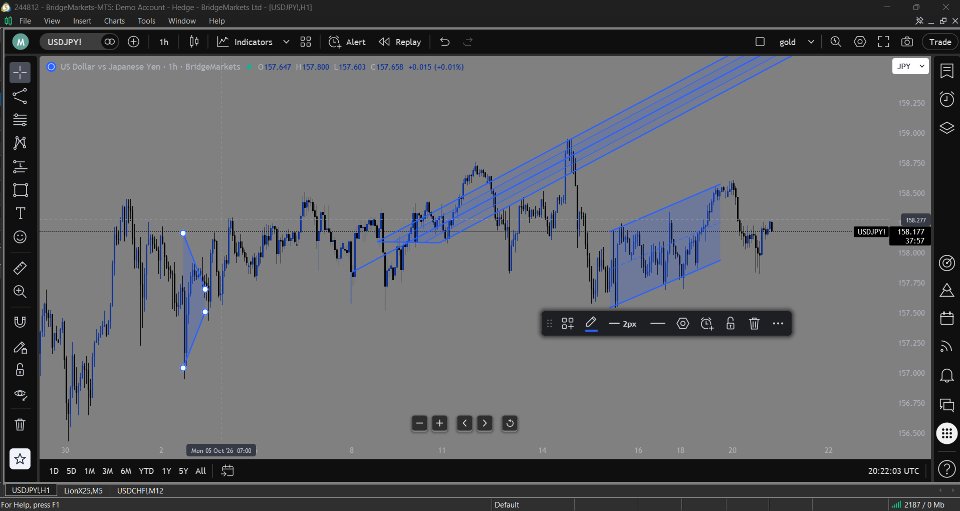The image size is (960, 511).
Task: Select the 1M time range
Action: click(89, 471)
